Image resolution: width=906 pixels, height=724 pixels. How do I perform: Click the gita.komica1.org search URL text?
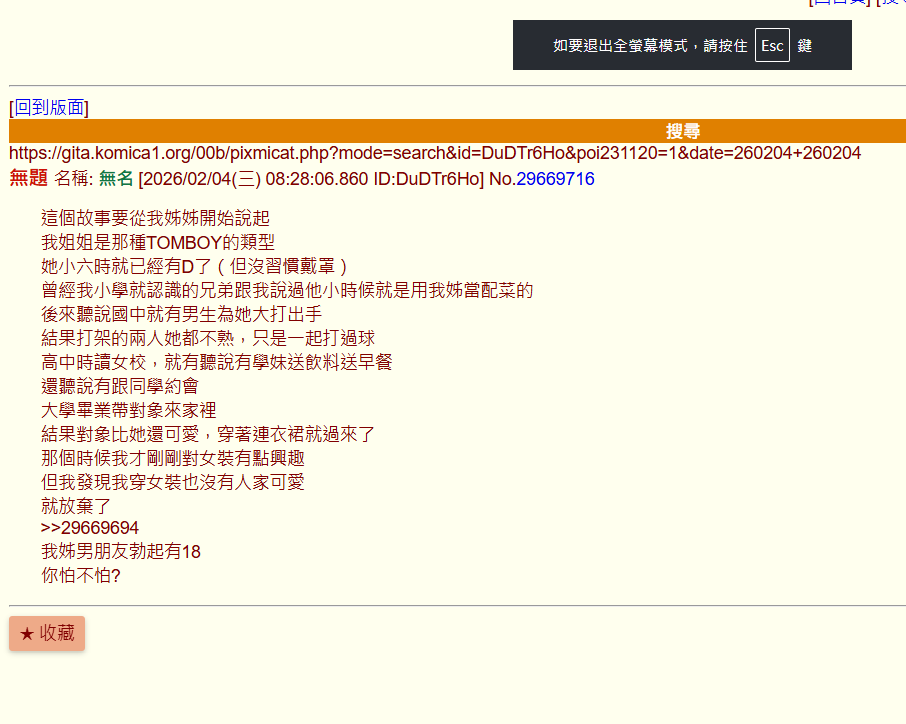click(x=434, y=154)
